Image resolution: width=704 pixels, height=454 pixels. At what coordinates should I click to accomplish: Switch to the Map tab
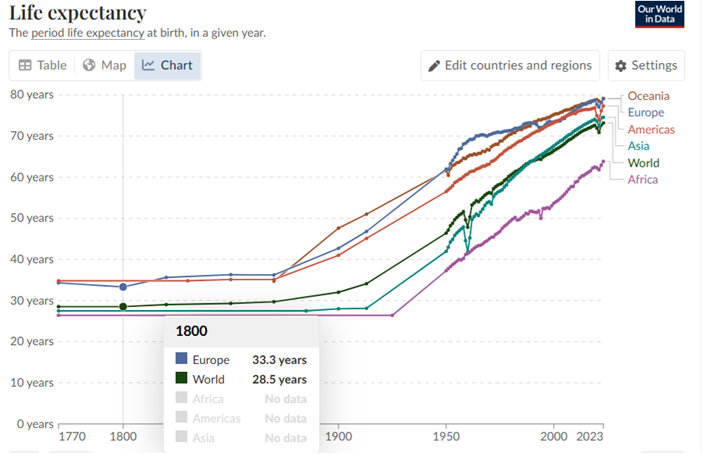point(105,65)
